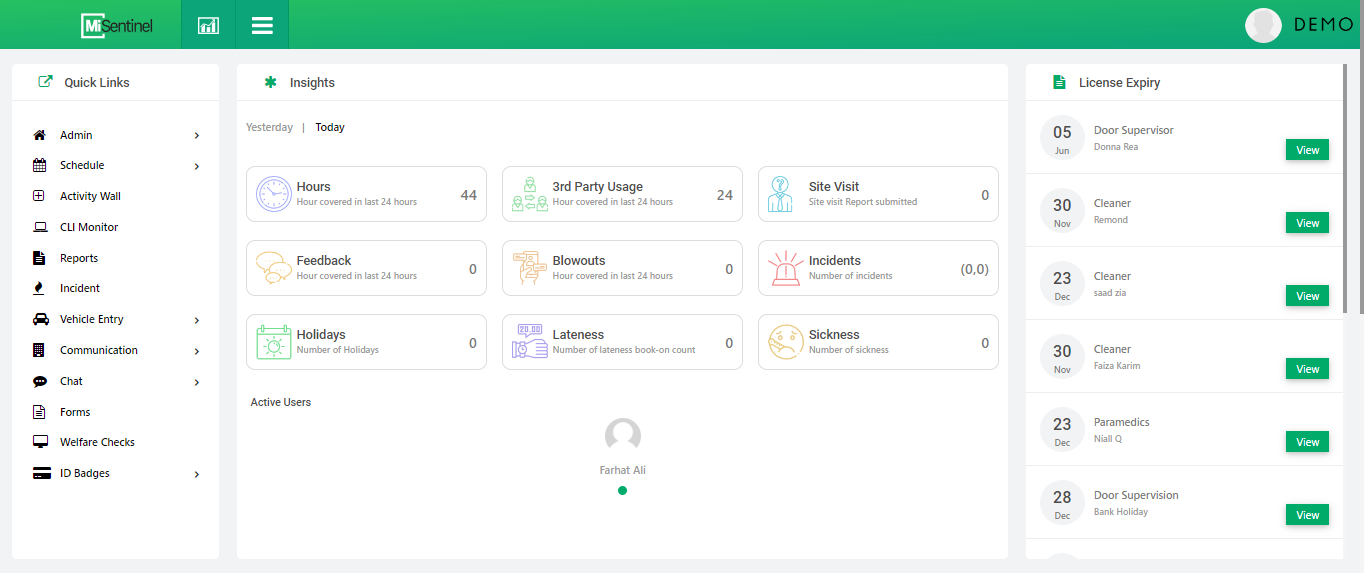The height and width of the screenshot is (573, 1364).
Task: Toggle the hamburger menu icon
Action: pyautogui.click(x=262, y=25)
